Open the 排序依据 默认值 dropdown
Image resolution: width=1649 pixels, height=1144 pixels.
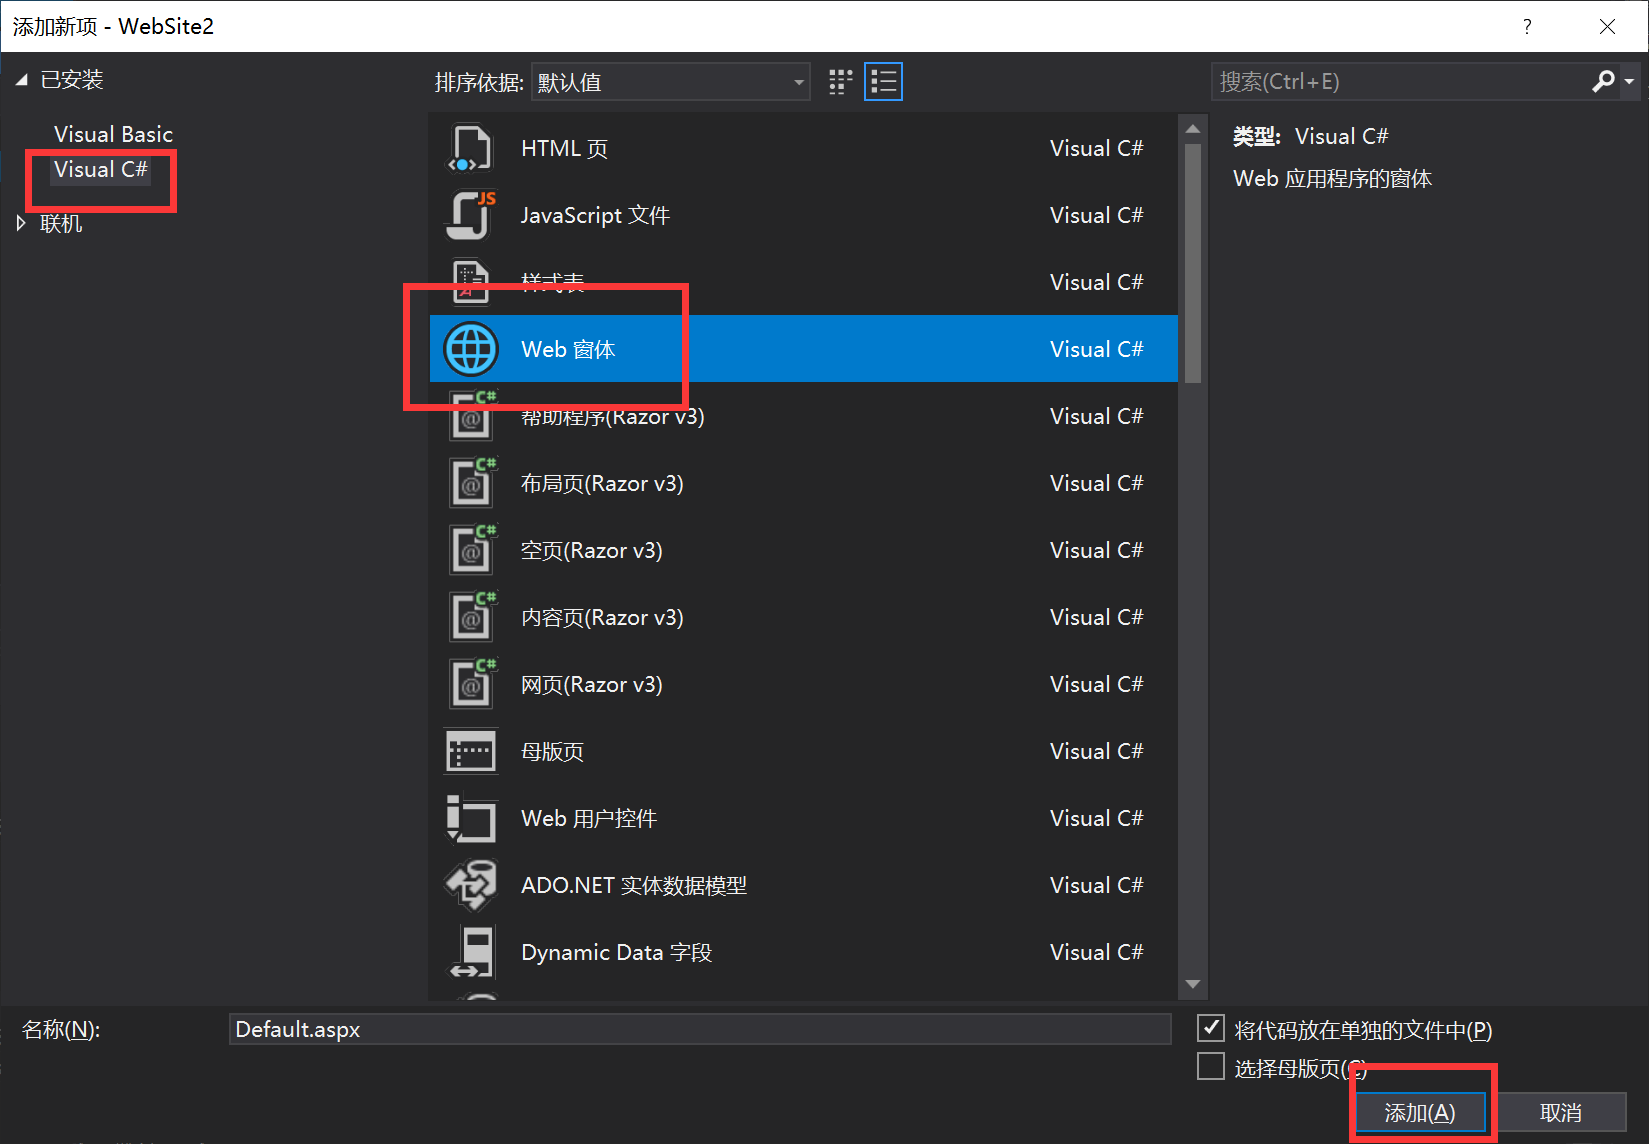670,82
